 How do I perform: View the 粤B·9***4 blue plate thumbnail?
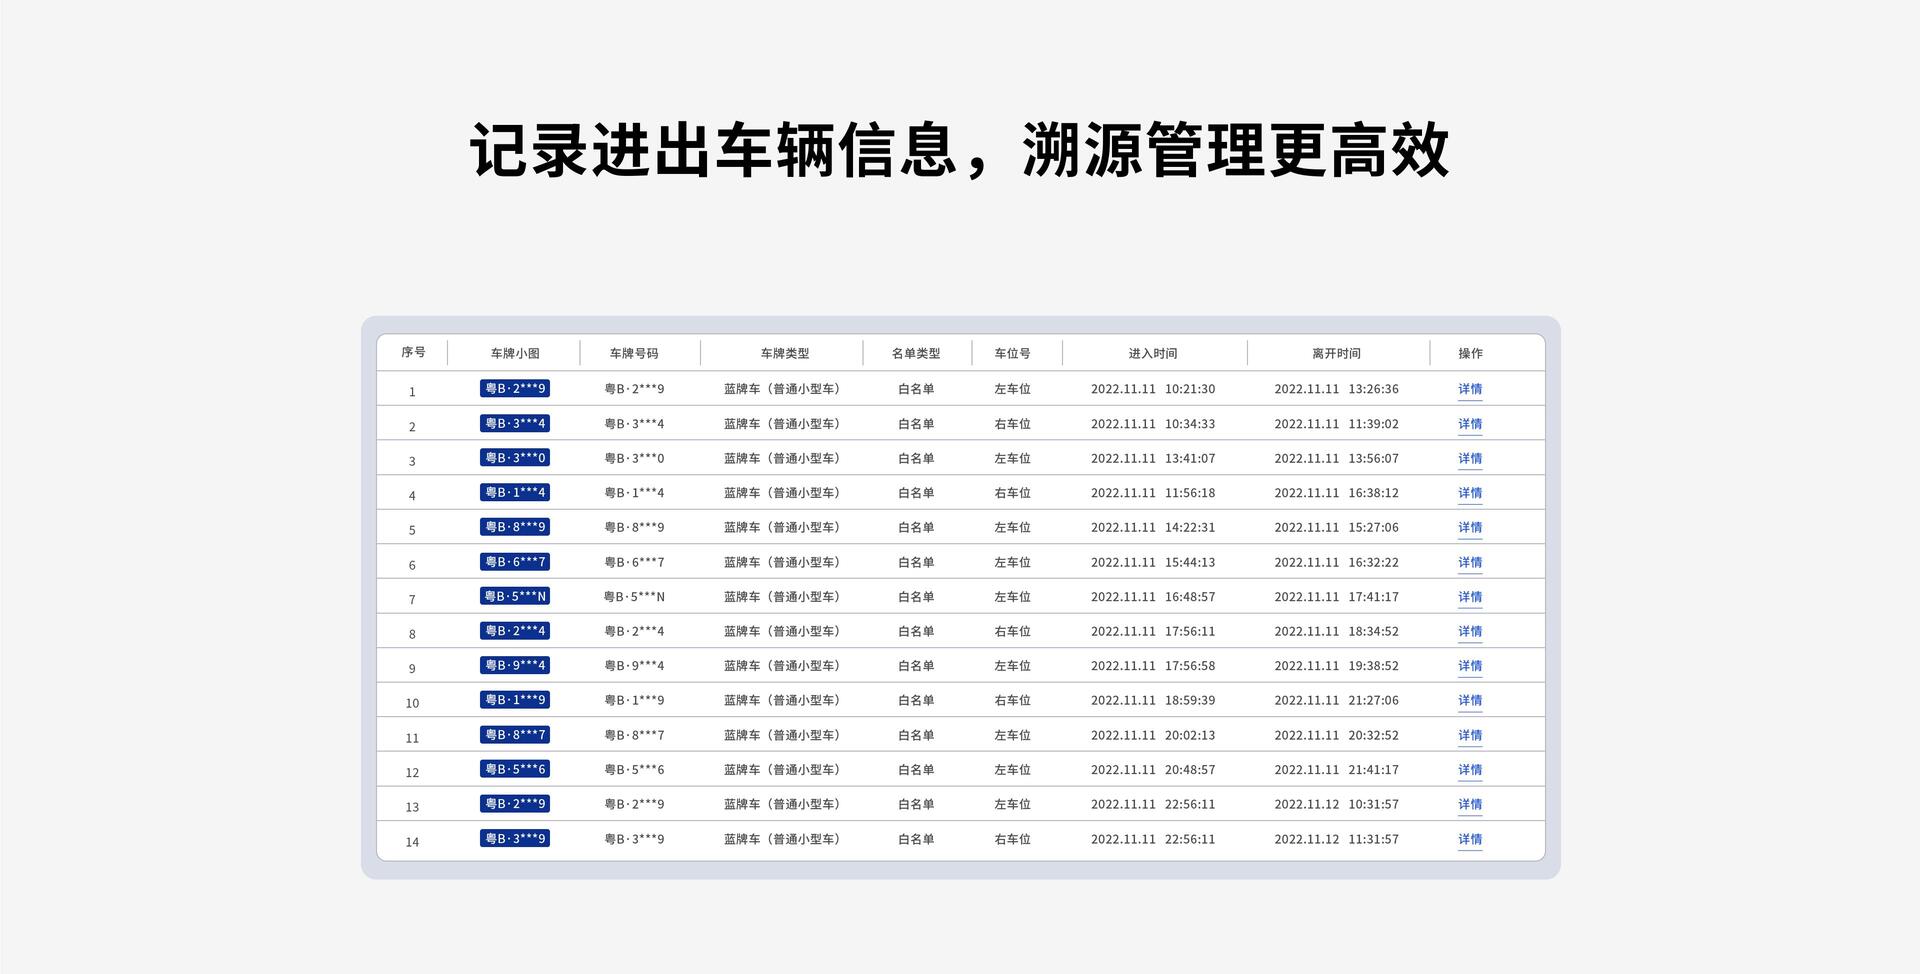pos(514,665)
